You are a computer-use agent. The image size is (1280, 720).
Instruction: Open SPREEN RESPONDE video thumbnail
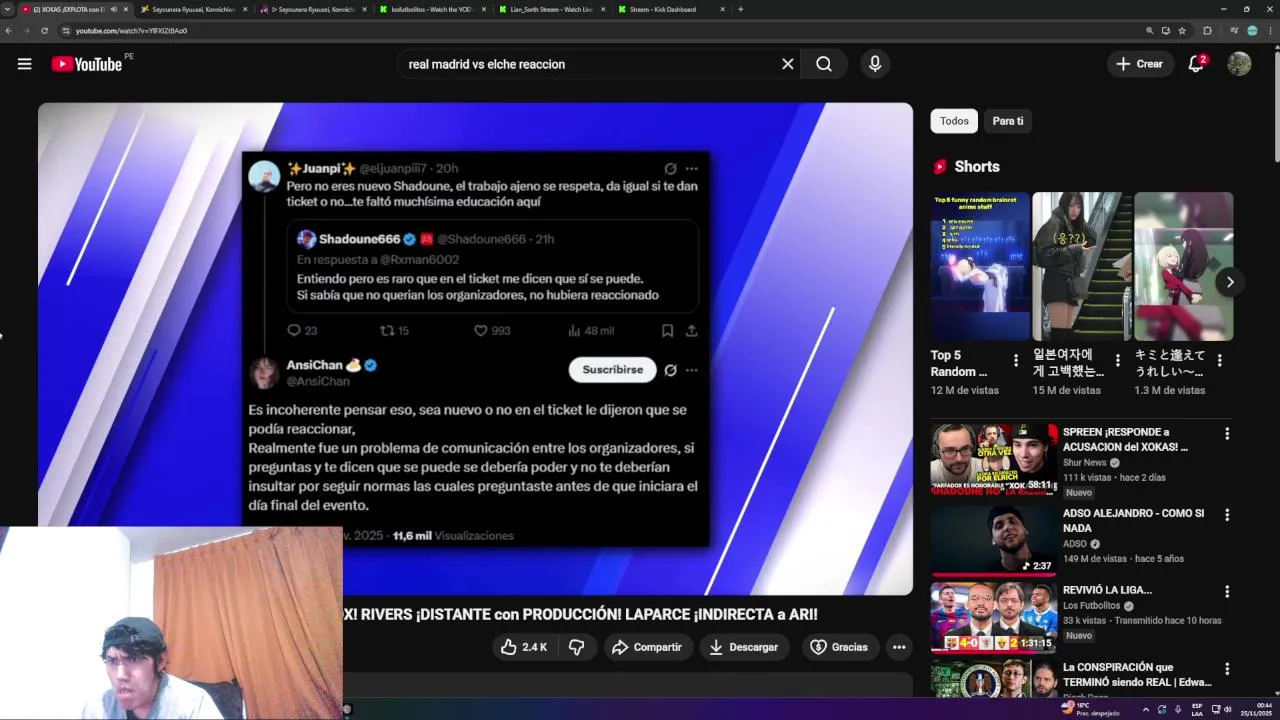point(994,459)
